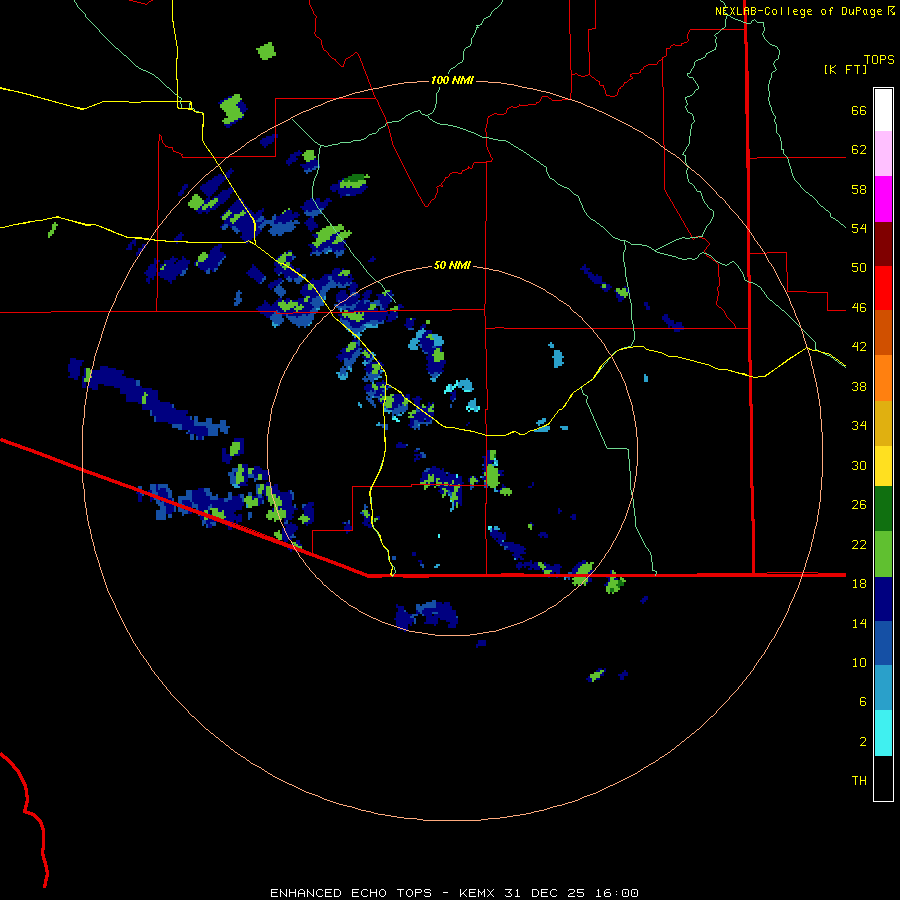Click the orange 38-42 kft legend swatch
900x900 pixels.
pos(883,378)
